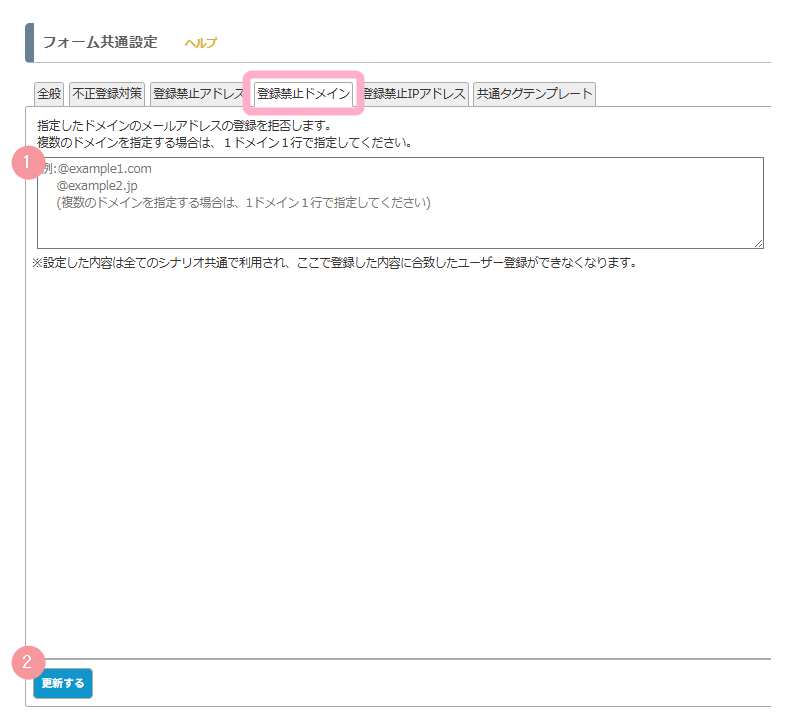The width and height of the screenshot is (790, 724).
Task: Open the 共通タグテンプレート tab
Action: (x=535, y=94)
